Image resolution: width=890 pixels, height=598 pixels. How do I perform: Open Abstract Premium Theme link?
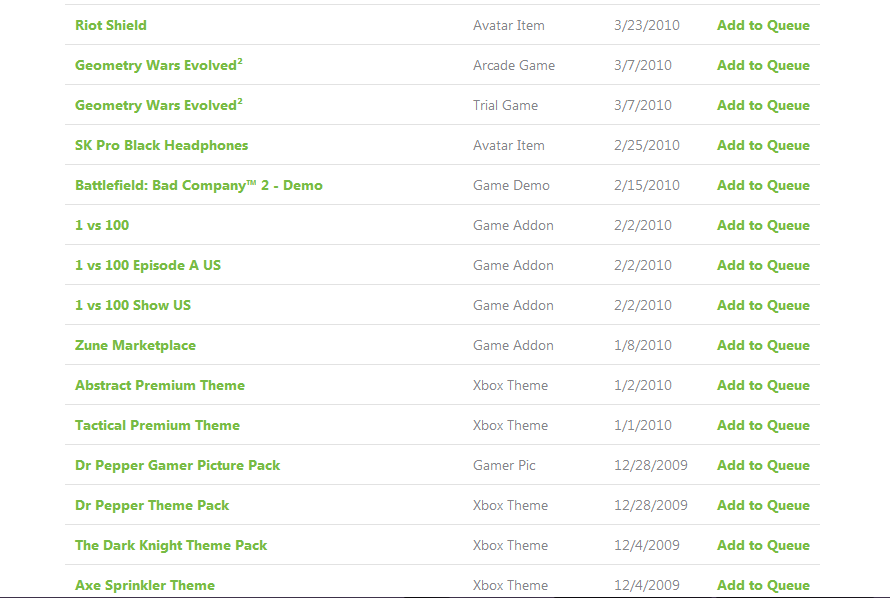tap(159, 385)
